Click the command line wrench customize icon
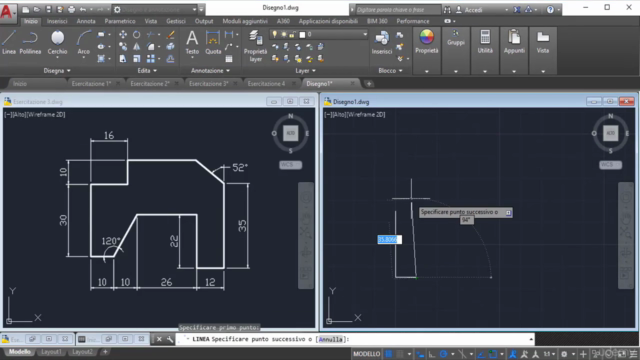This screenshot has width=640, height=360. click(170, 339)
